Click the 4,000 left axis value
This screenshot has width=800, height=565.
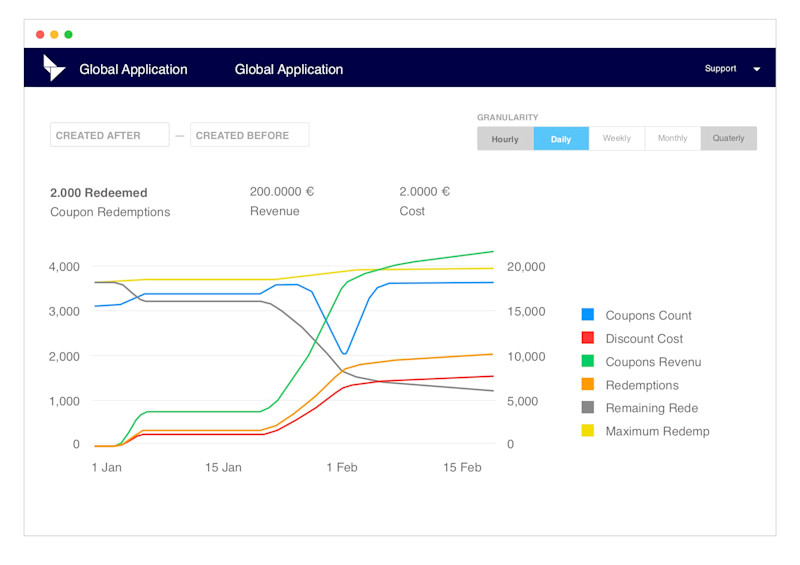pyautogui.click(x=64, y=266)
